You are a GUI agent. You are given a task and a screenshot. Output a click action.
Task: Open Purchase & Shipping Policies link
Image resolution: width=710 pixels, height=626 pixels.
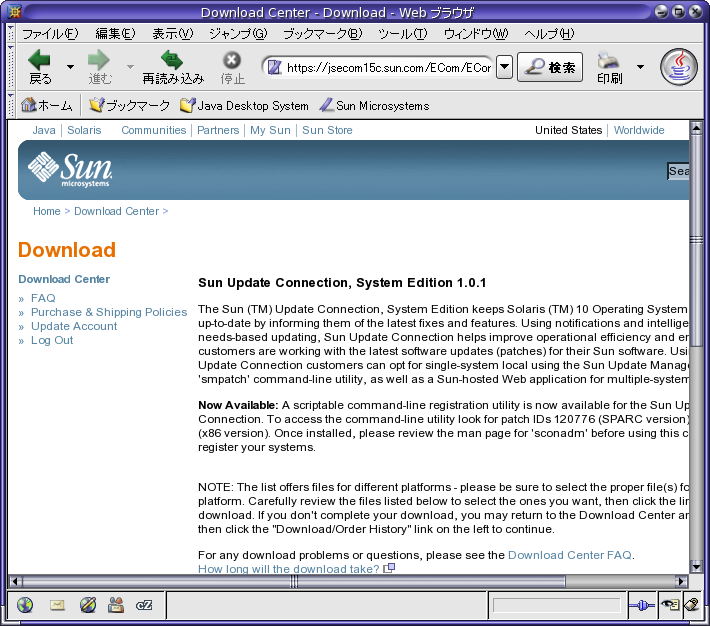[x=109, y=312]
